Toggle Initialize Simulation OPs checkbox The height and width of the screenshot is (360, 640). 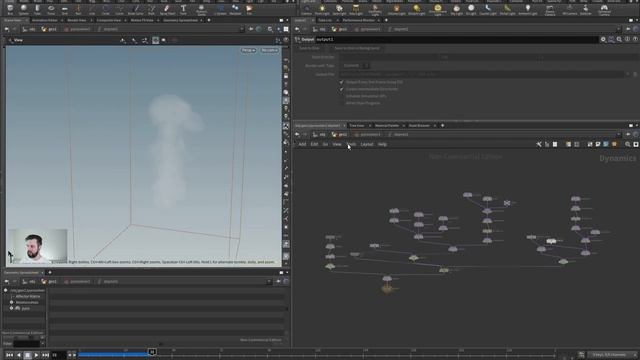pos(342,96)
